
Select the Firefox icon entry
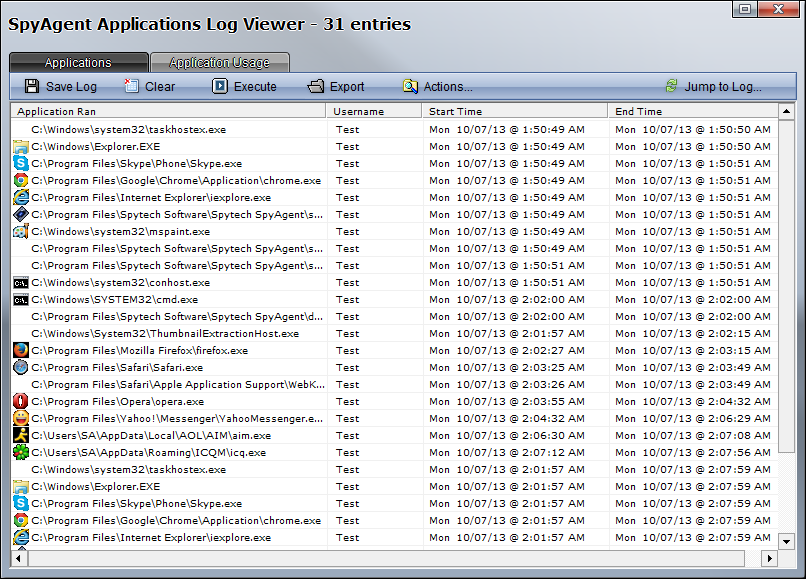(x=20, y=351)
